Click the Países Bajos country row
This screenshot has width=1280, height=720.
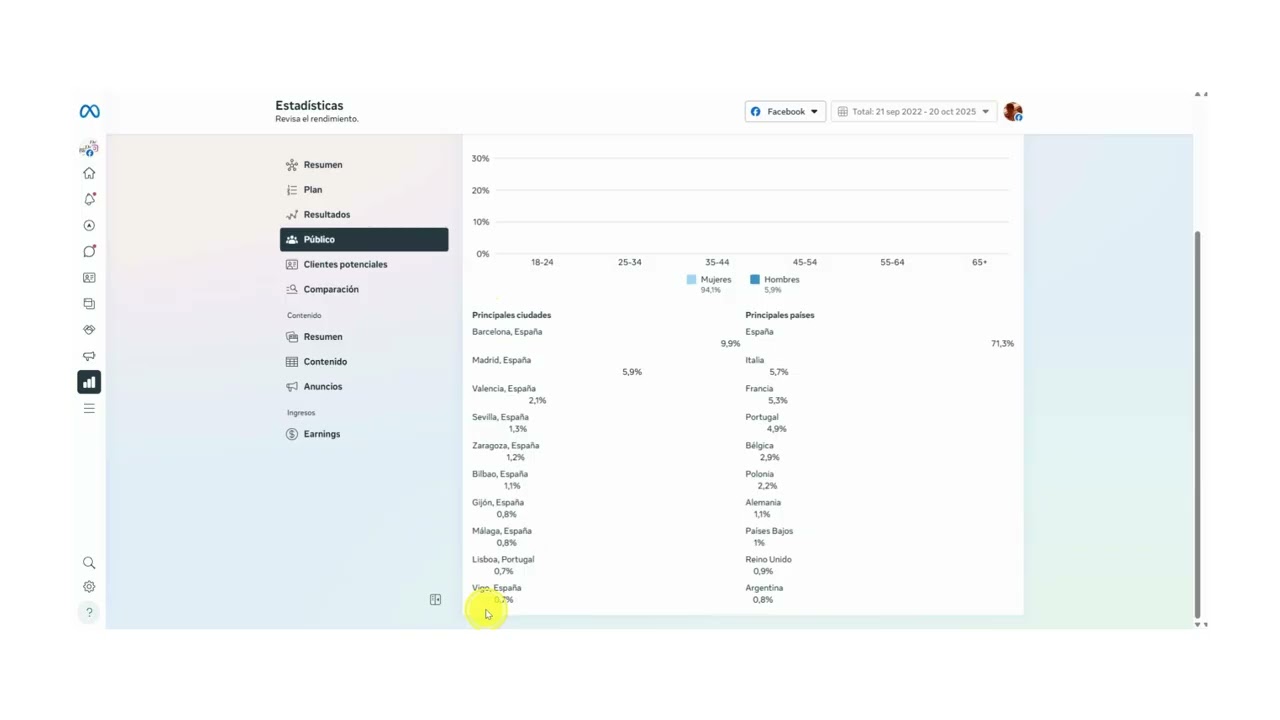tap(880, 537)
